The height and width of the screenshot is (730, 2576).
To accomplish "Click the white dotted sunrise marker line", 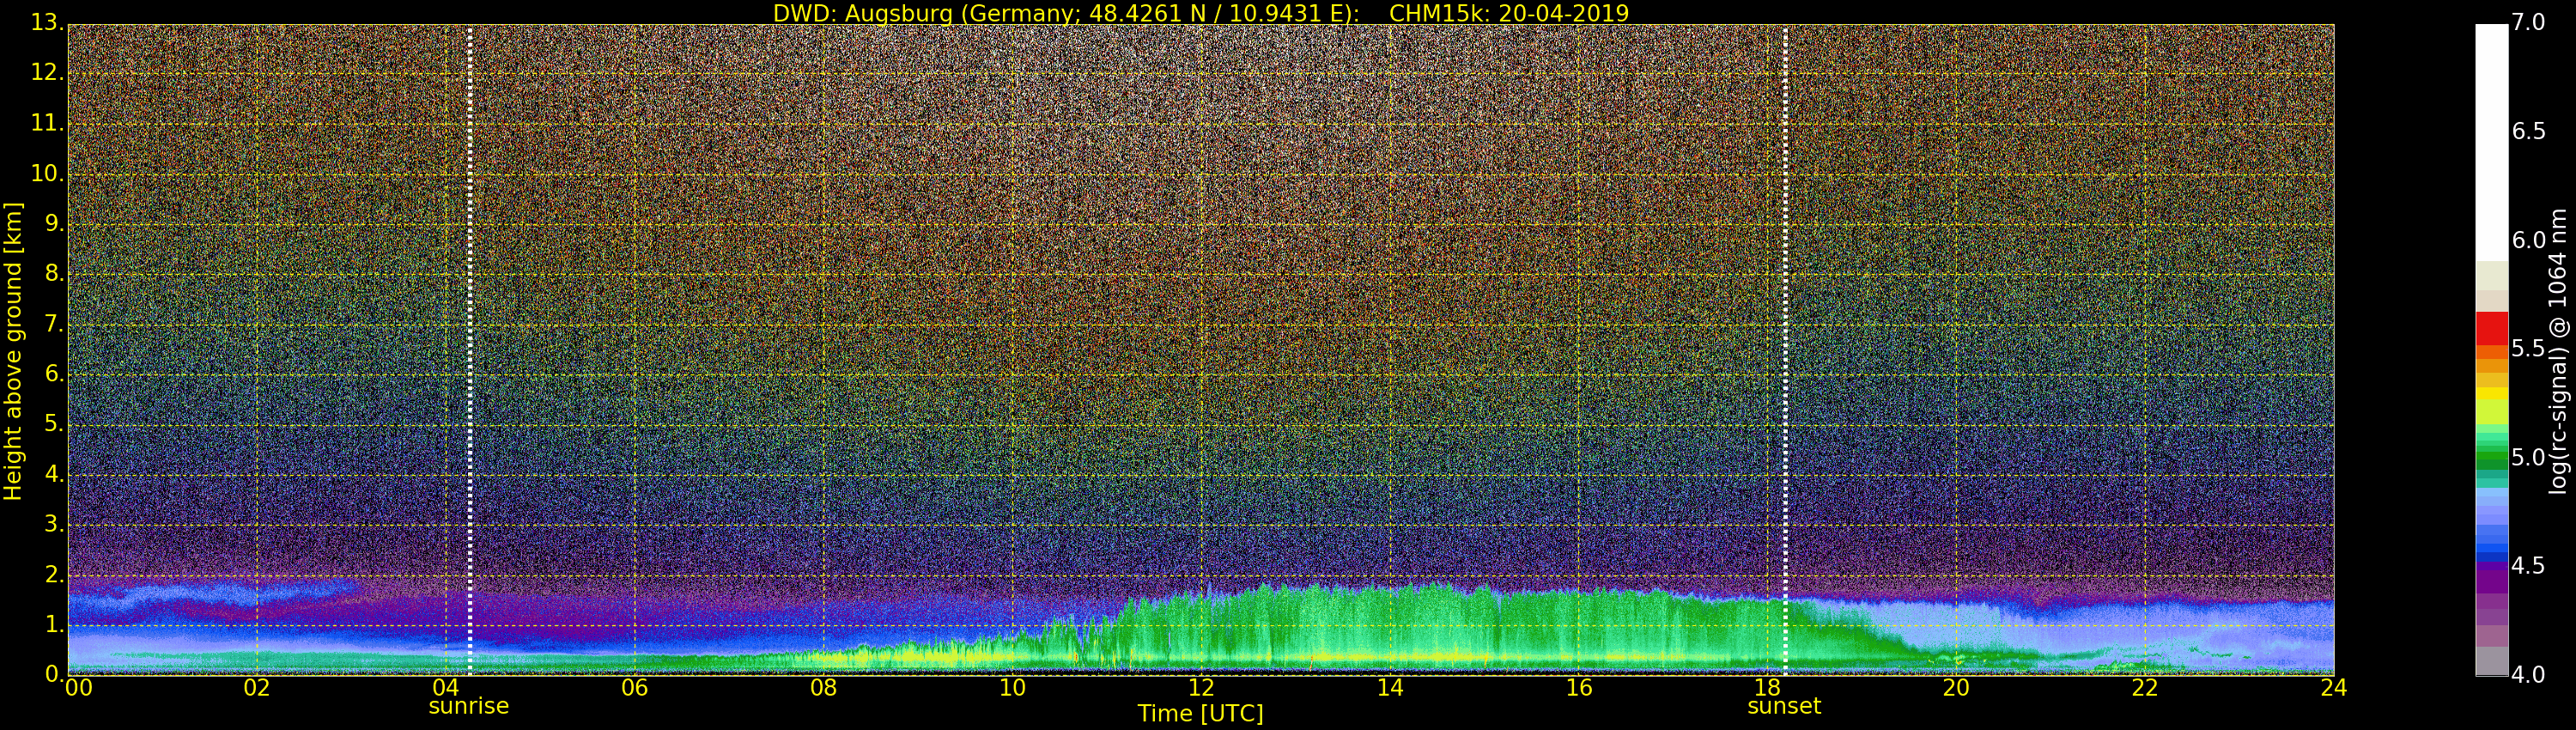I will pos(470,350).
